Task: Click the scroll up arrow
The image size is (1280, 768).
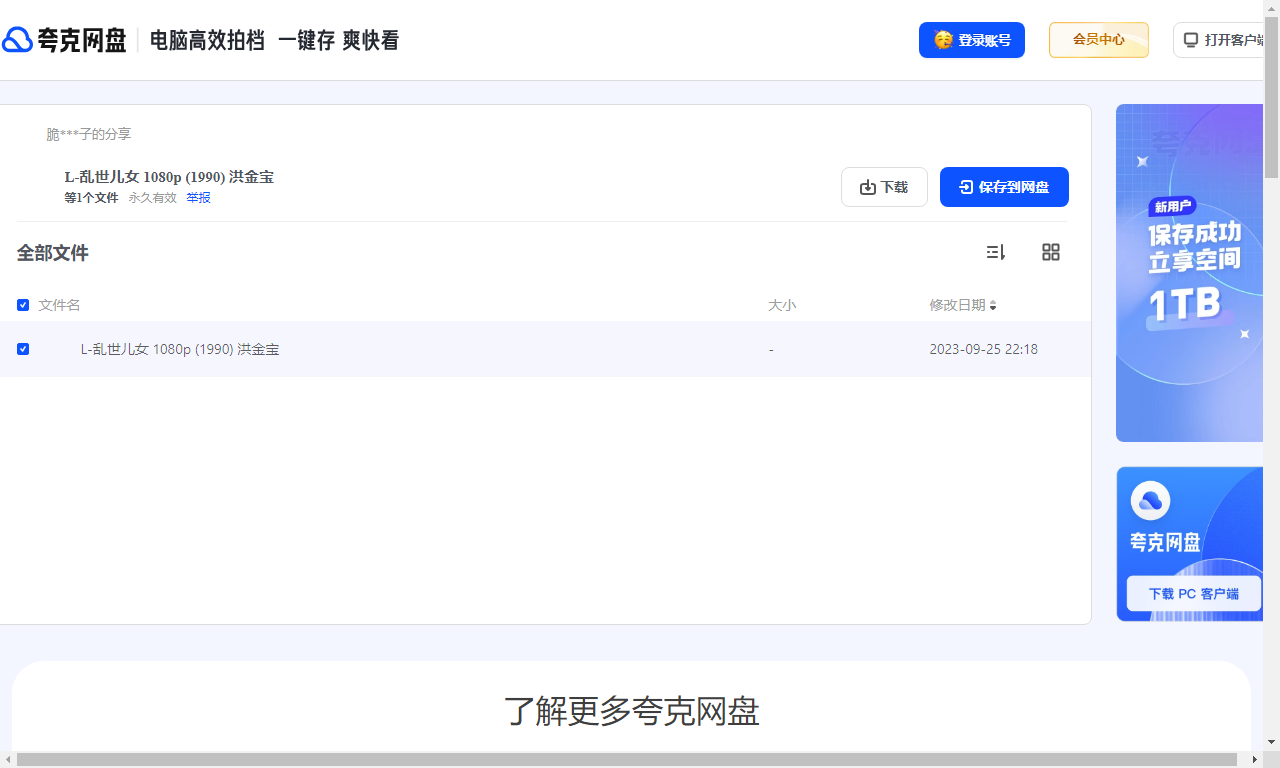Action: click(x=1272, y=8)
